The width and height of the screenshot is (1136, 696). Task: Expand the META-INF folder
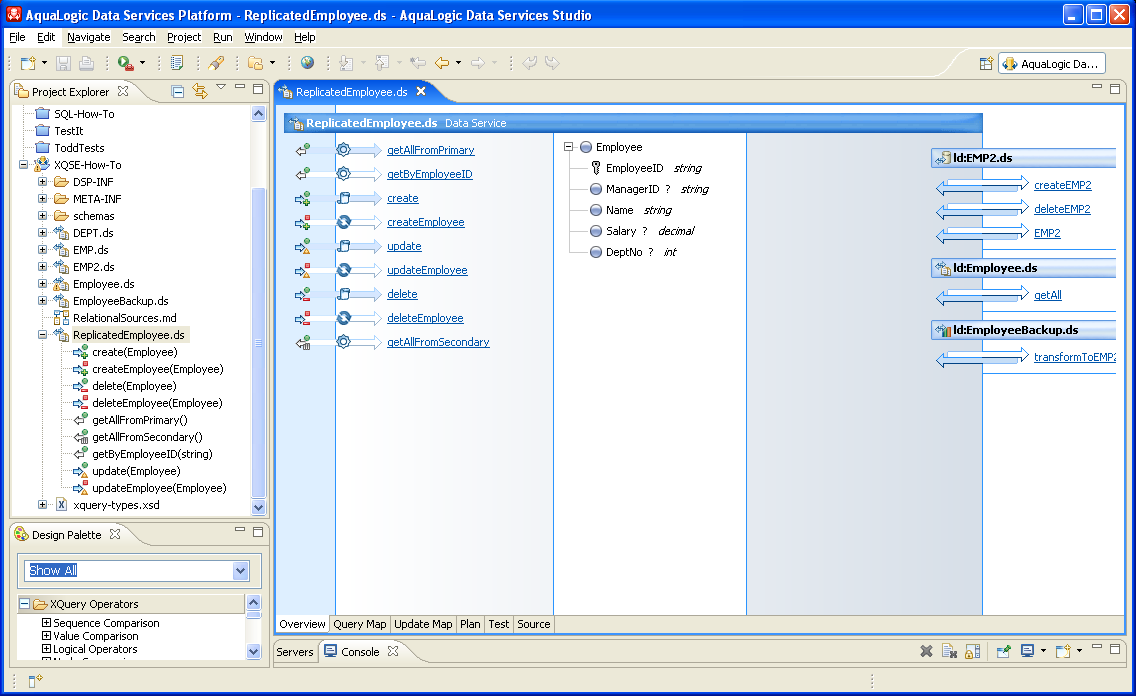(42, 198)
